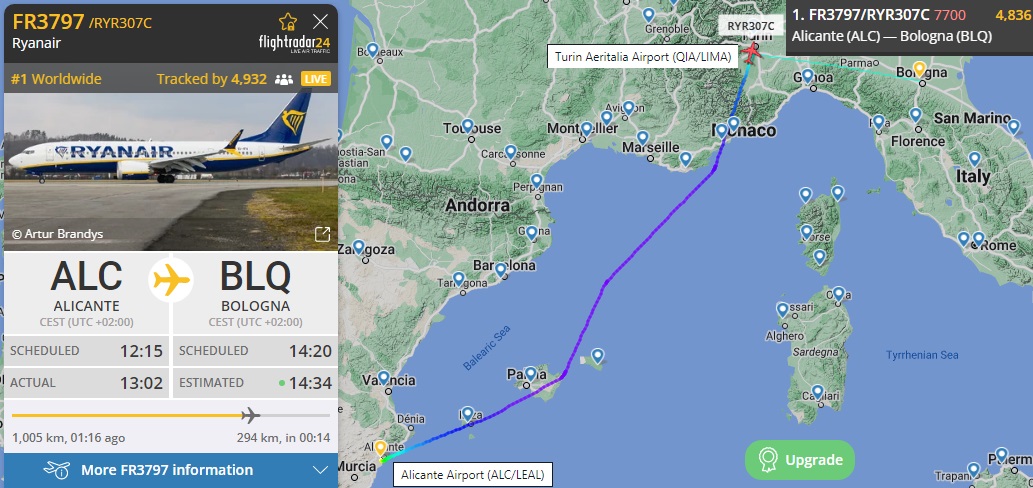Click the Marseille airport pin

[x=642, y=138]
